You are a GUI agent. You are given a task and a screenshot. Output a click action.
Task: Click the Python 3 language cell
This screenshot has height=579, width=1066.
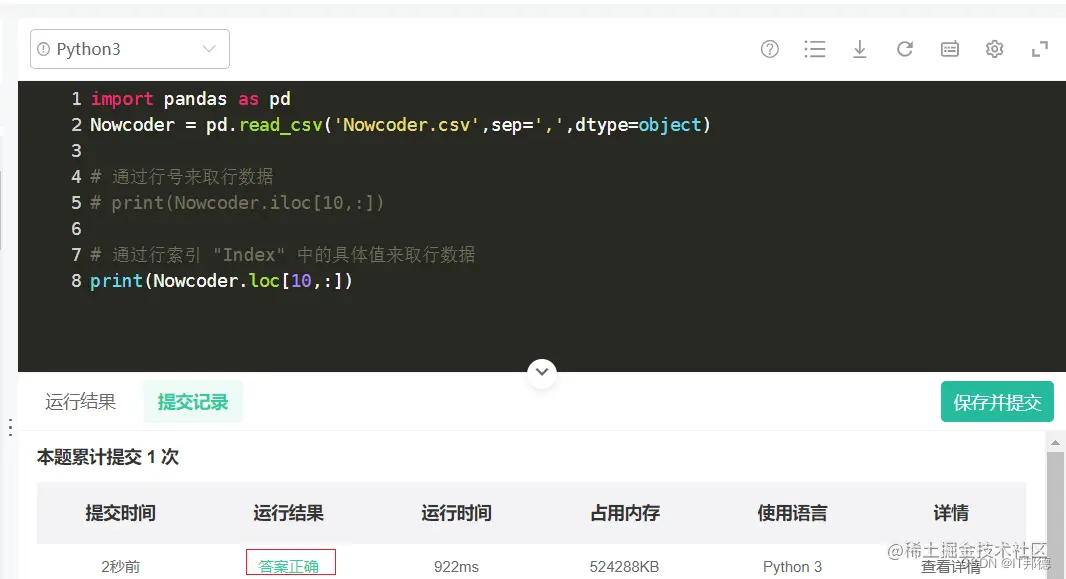[x=792, y=567]
